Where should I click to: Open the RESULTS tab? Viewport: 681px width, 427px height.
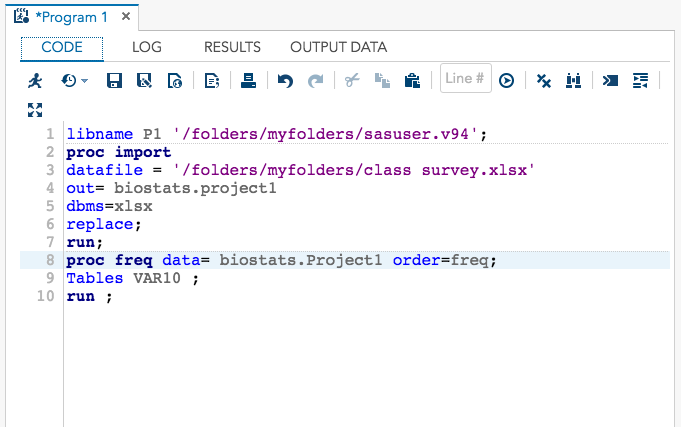(x=232, y=47)
